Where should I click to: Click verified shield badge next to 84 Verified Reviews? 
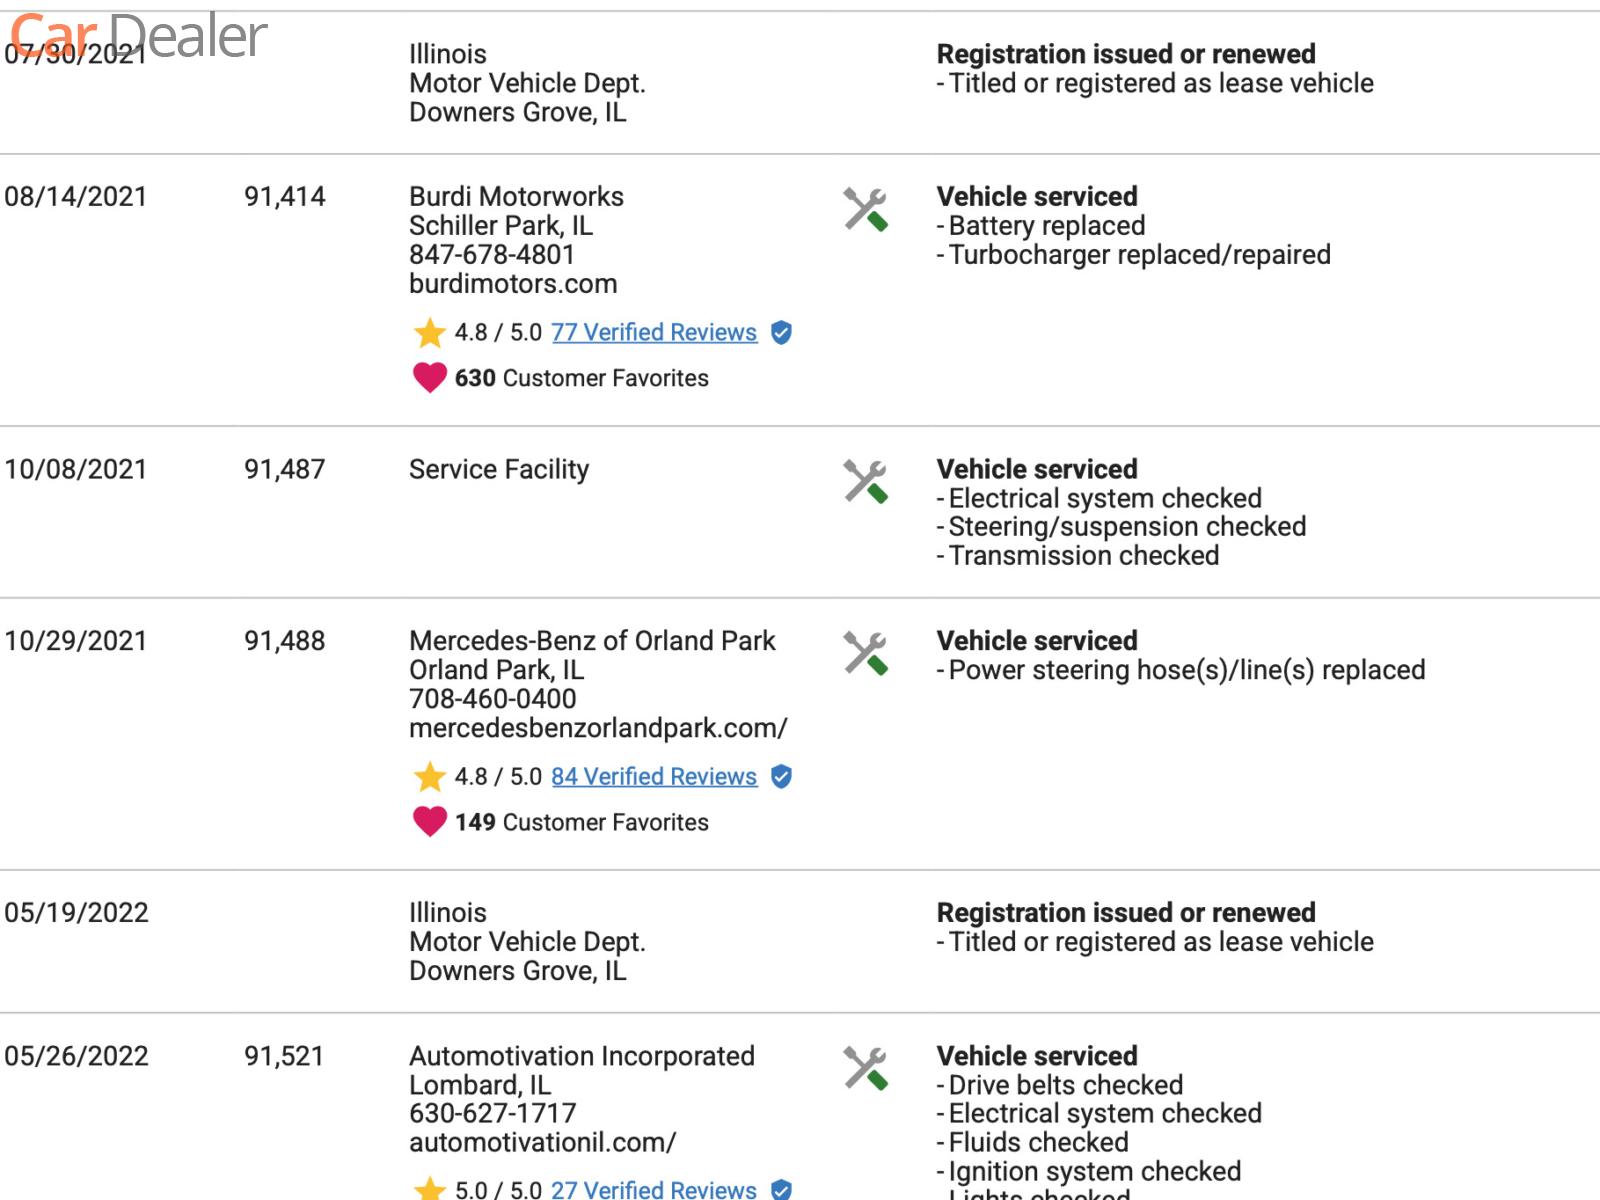[782, 777]
